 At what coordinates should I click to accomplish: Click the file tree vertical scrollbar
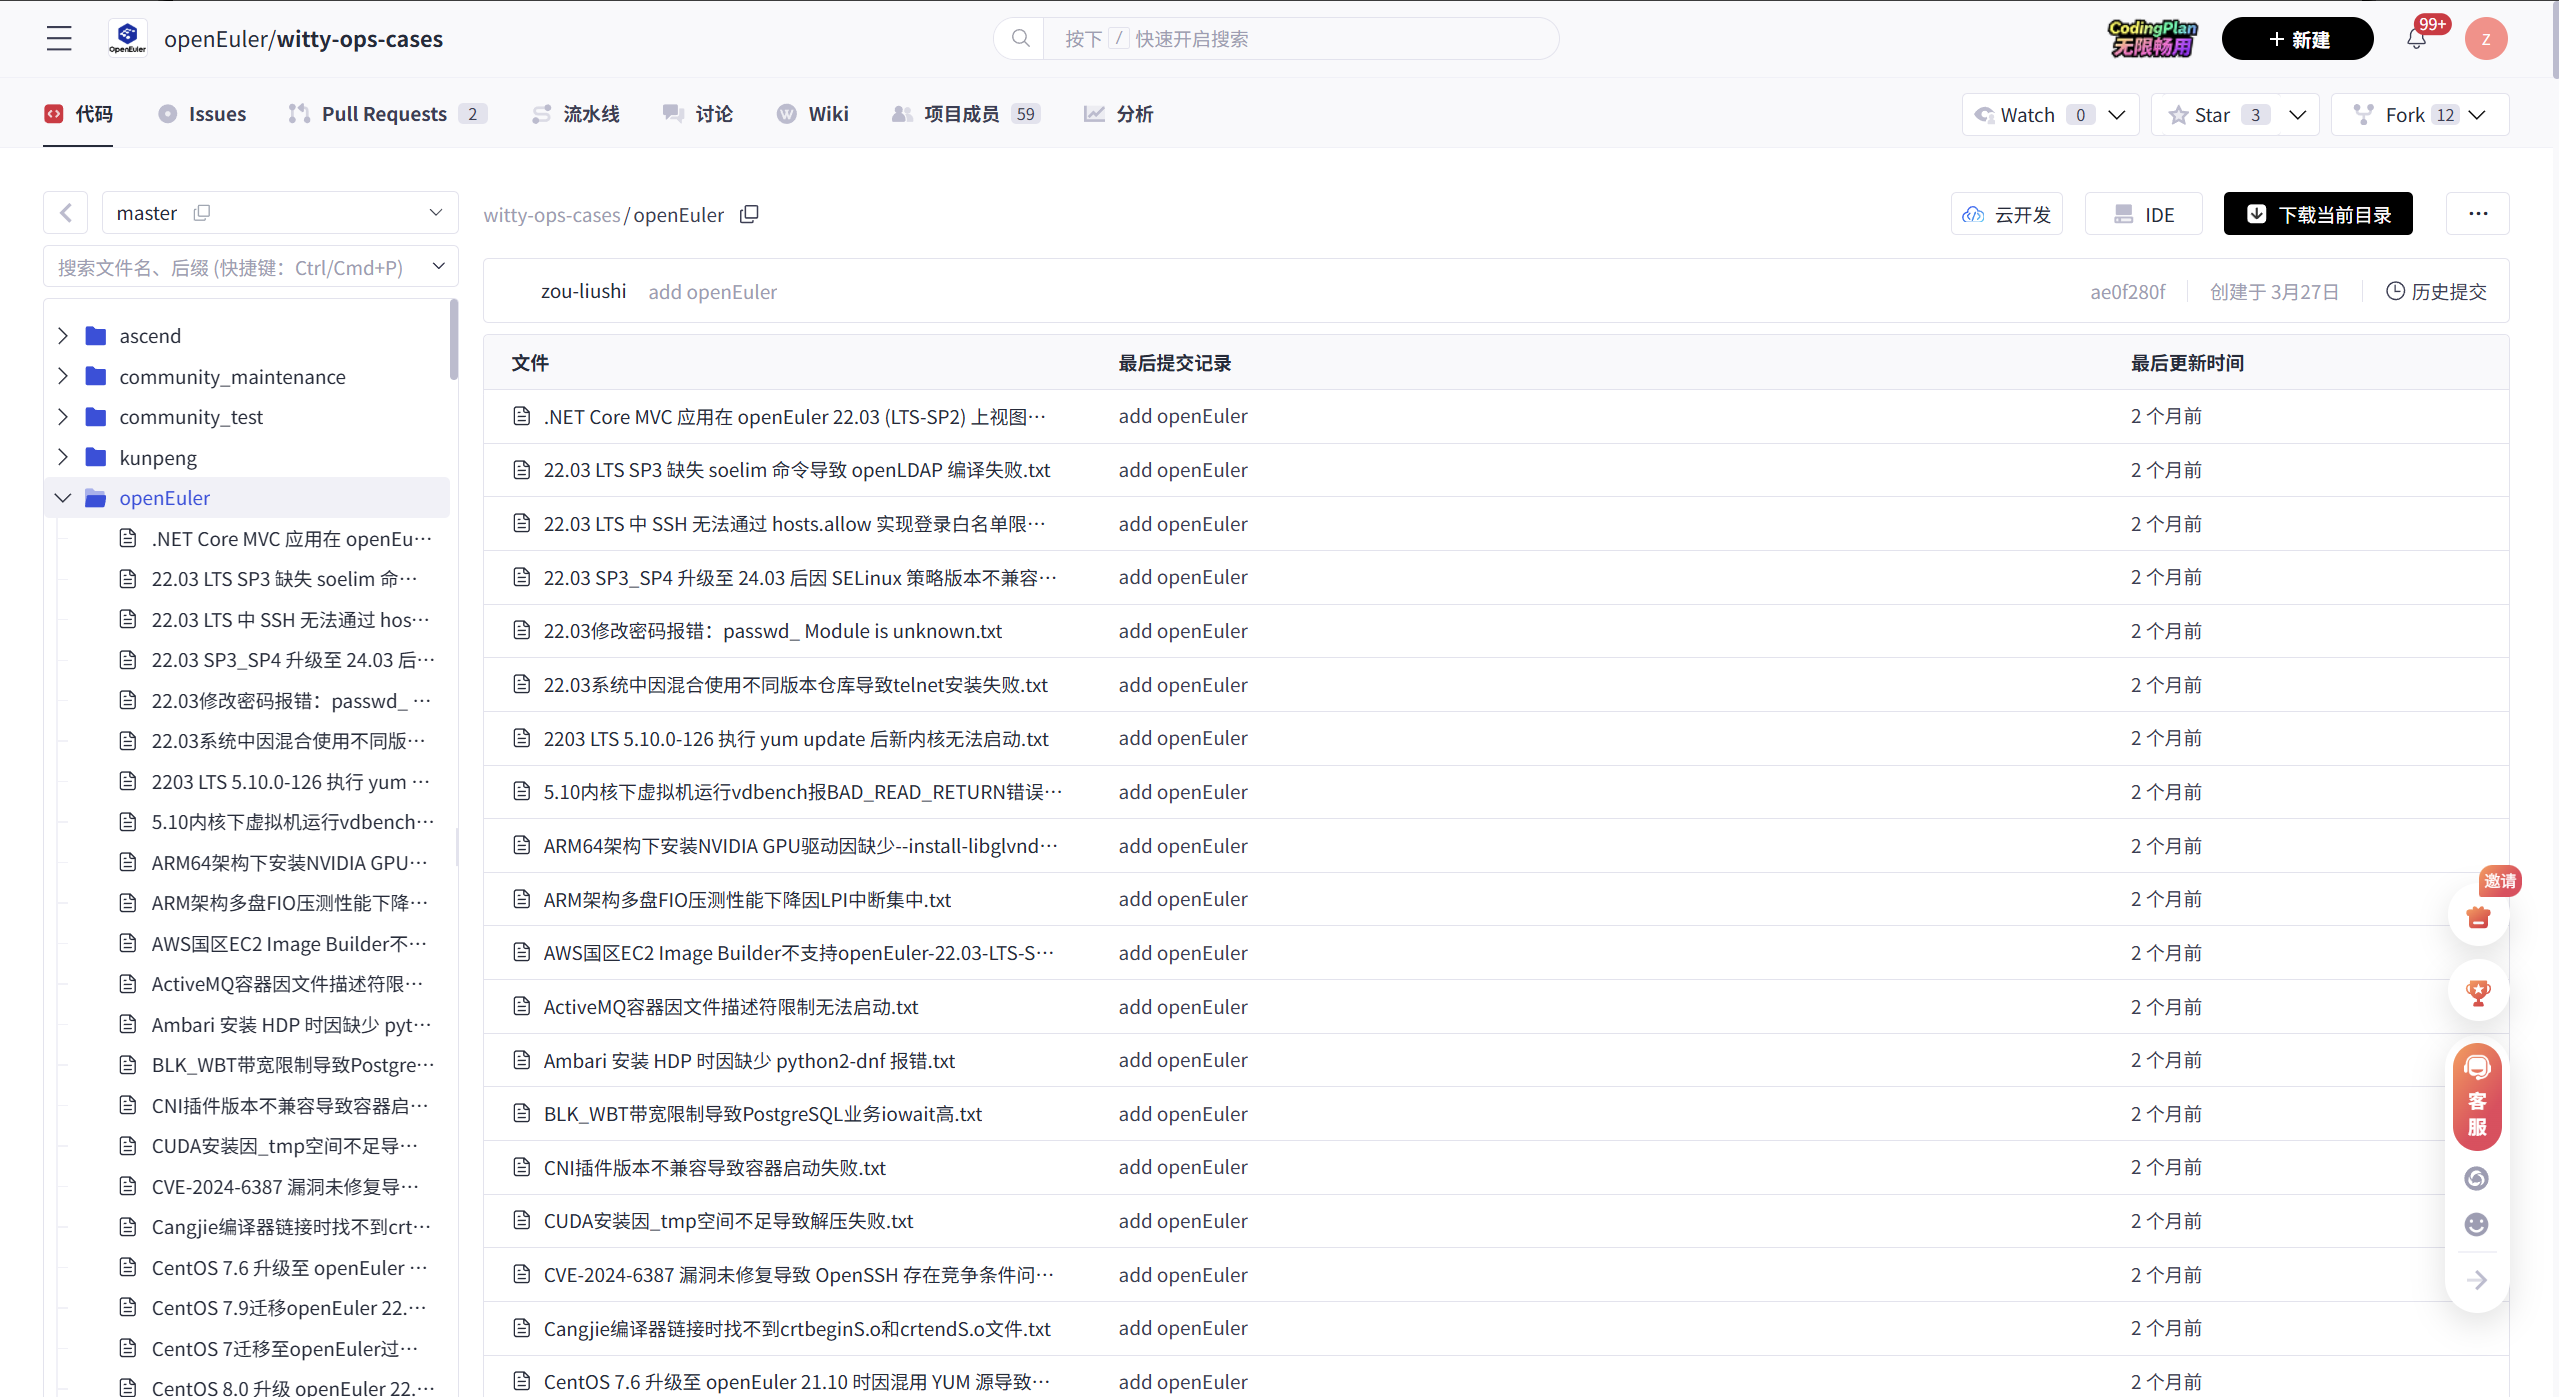tap(454, 340)
